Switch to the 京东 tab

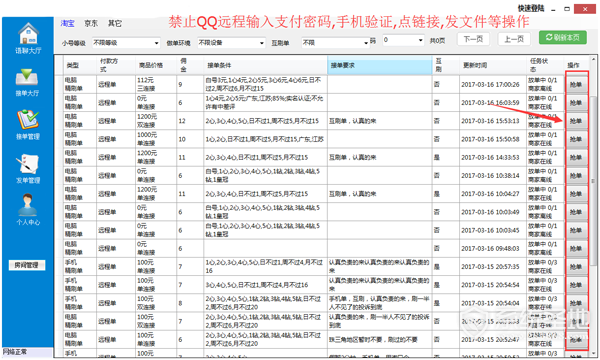(x=91, y=24)
